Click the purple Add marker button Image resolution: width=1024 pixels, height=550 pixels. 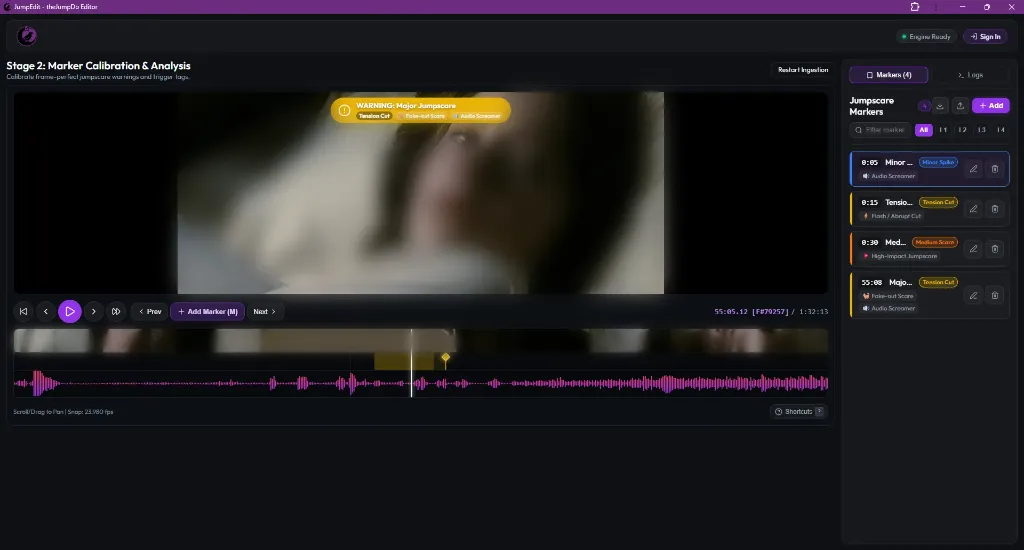[x=991, y=106]
